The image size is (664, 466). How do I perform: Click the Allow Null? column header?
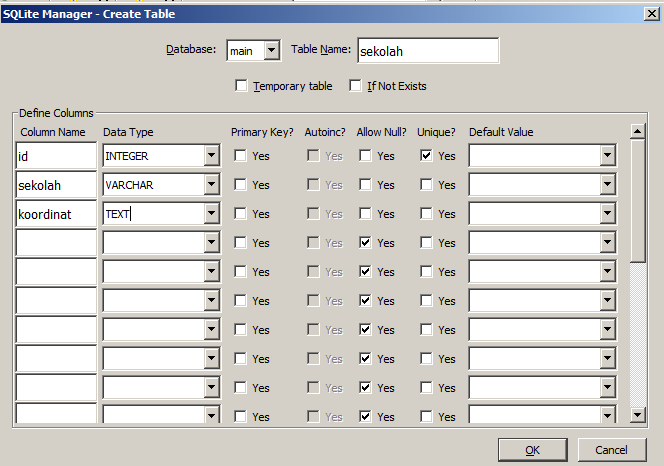[x=382, y=132]
